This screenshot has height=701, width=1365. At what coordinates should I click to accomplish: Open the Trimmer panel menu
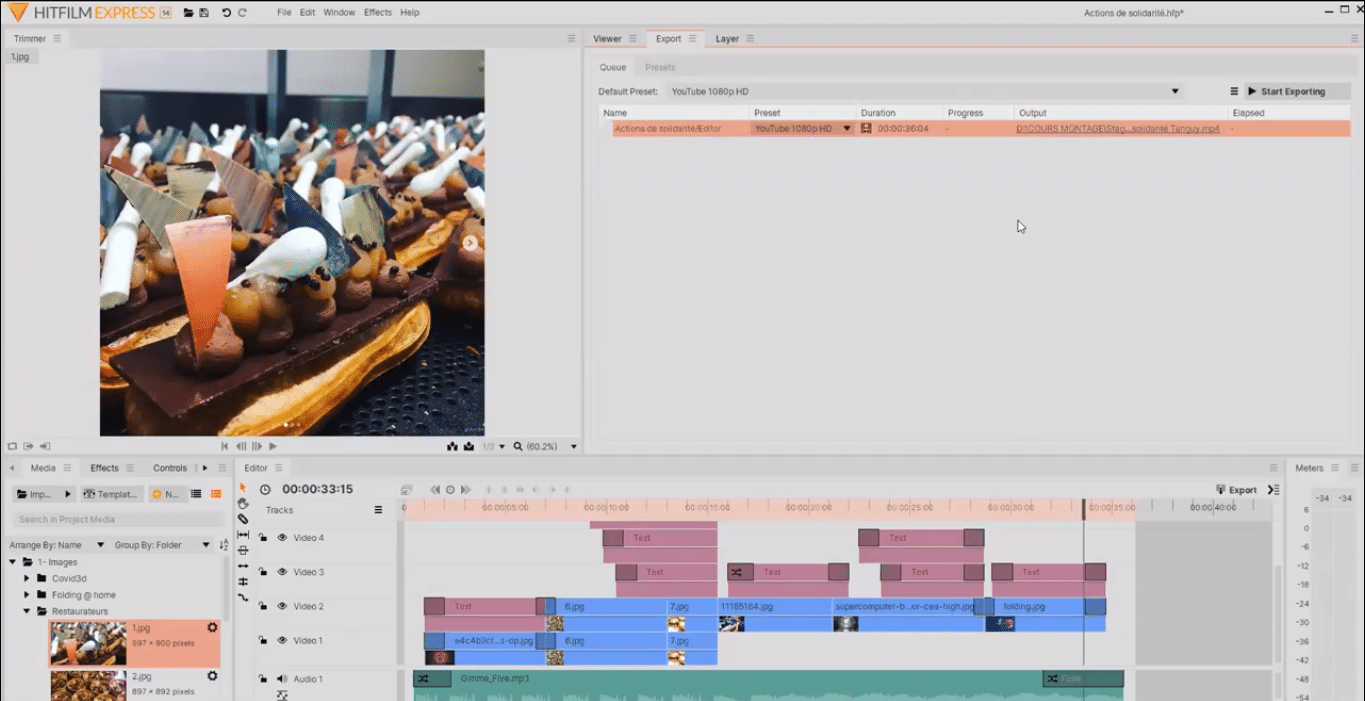(57, 39)
